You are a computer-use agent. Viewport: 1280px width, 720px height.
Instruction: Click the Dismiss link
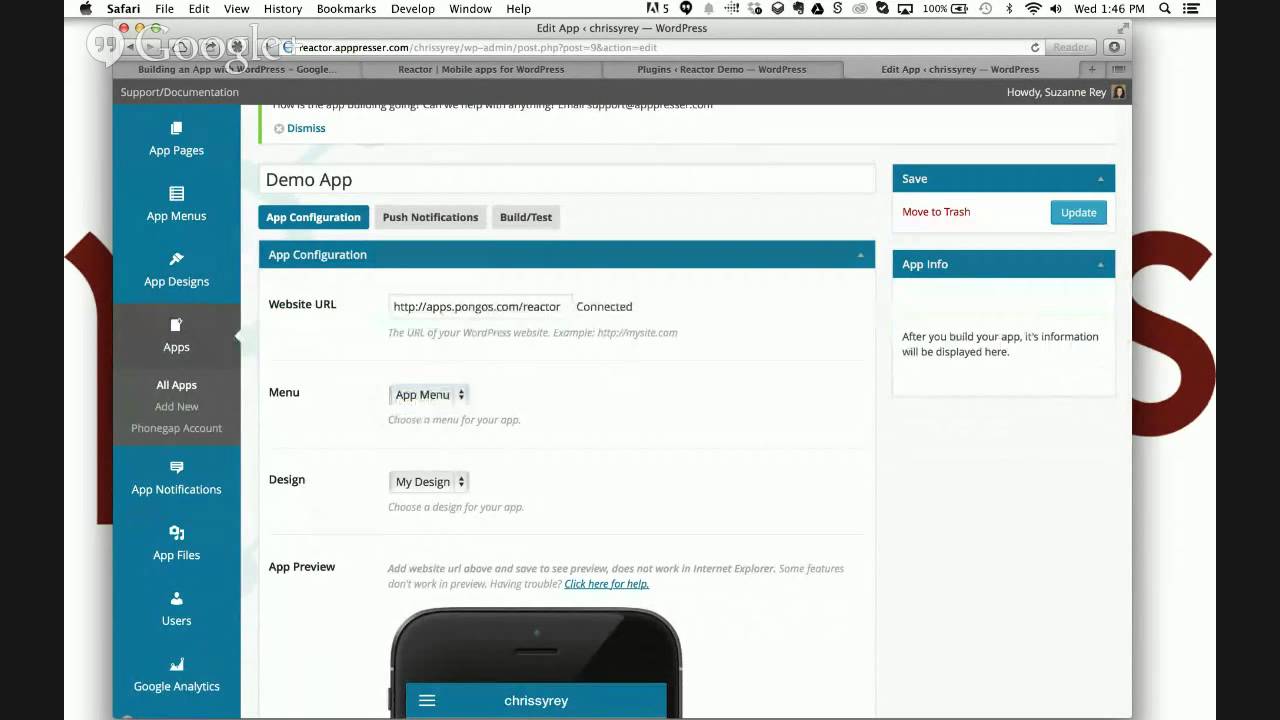point(306,128)
